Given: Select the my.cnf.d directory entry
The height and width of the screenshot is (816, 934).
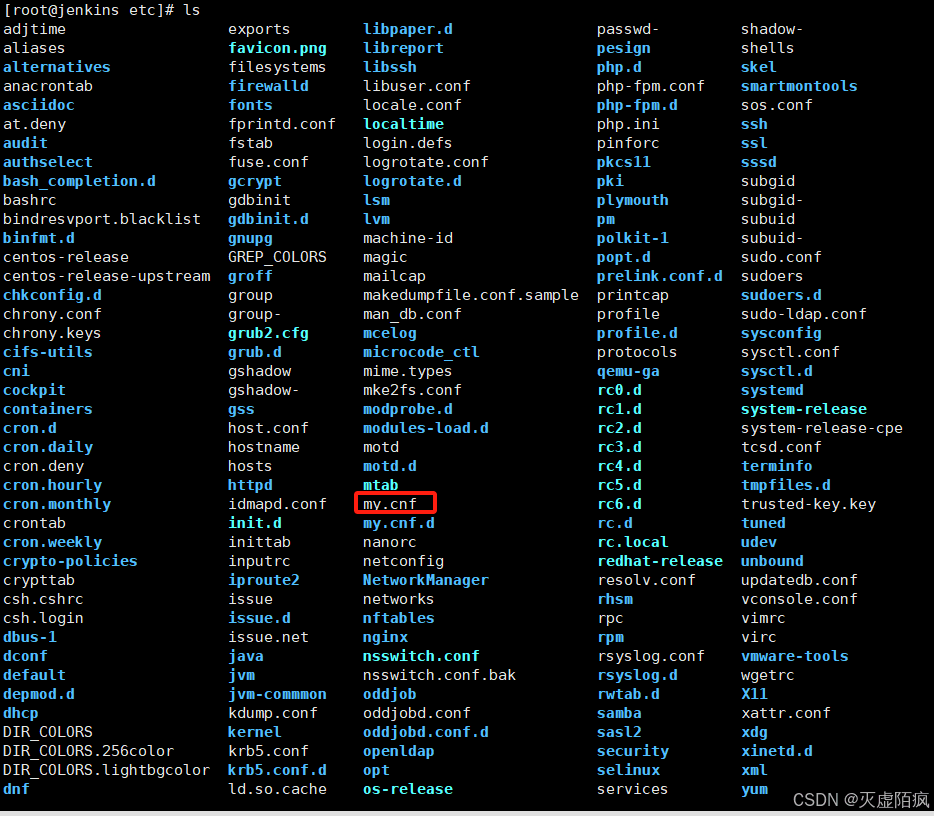Looking at the screenshot, I should 398,523.
